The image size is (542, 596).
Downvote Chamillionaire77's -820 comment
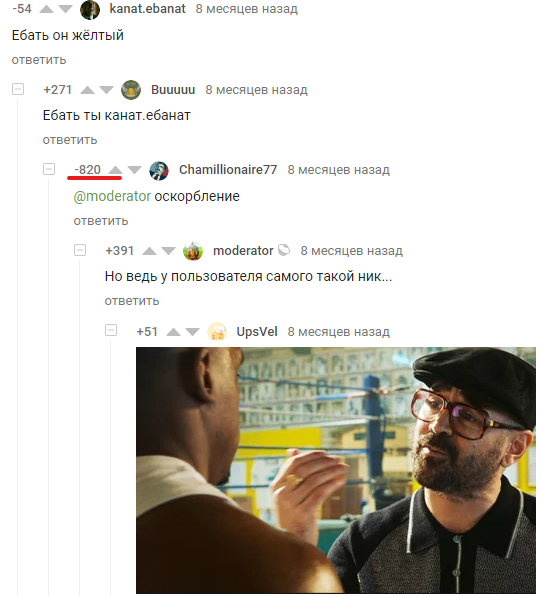134,170
